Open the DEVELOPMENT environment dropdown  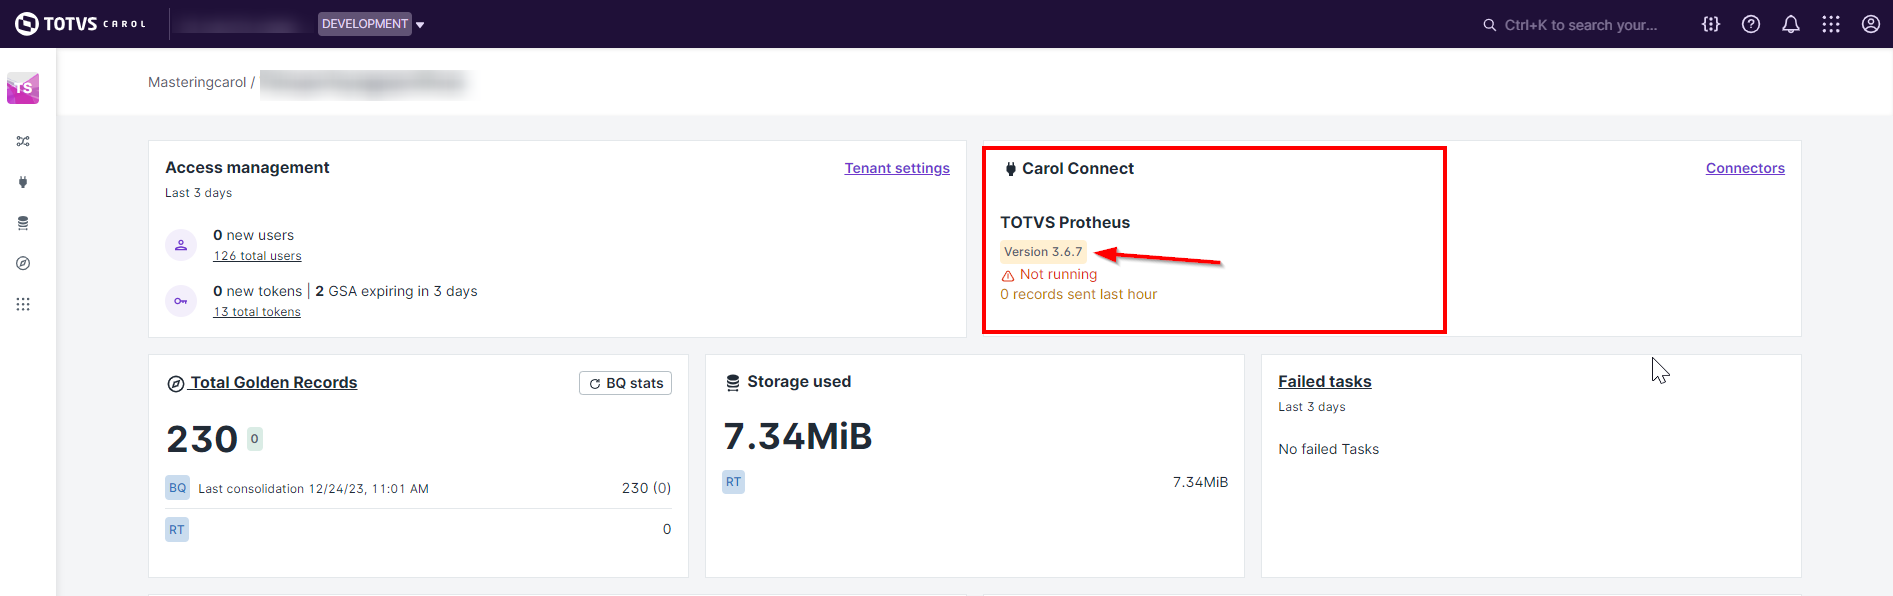pyautogui.click(x=371, y=24)
